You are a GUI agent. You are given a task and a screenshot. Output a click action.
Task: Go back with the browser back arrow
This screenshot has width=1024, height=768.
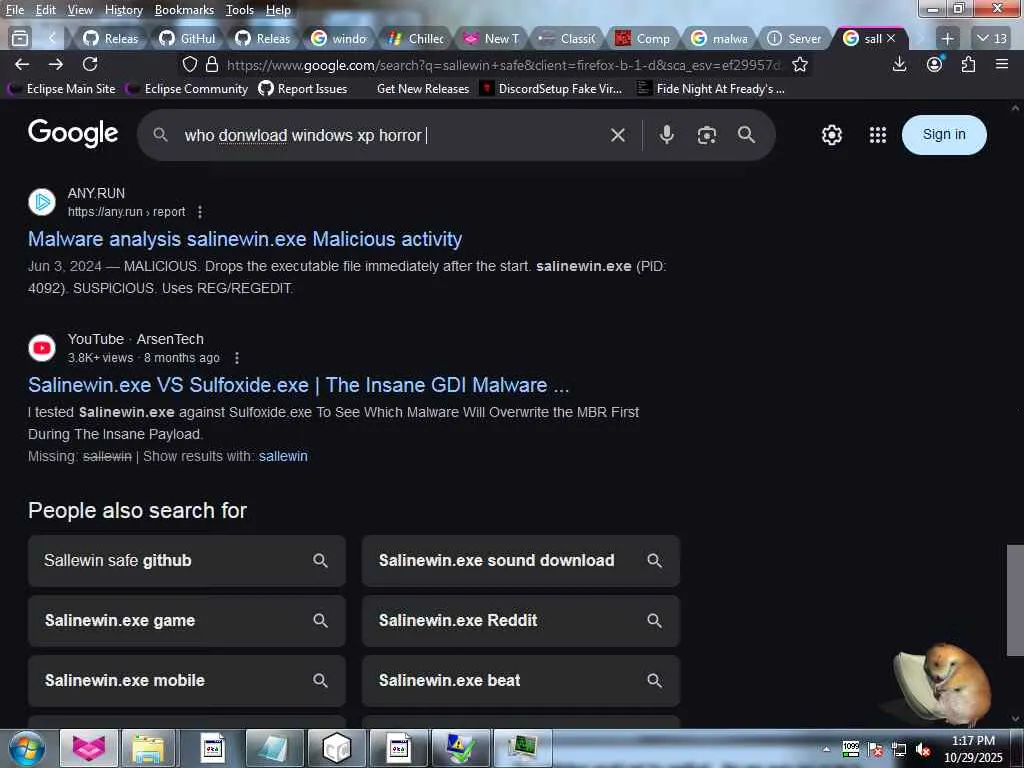22,64
